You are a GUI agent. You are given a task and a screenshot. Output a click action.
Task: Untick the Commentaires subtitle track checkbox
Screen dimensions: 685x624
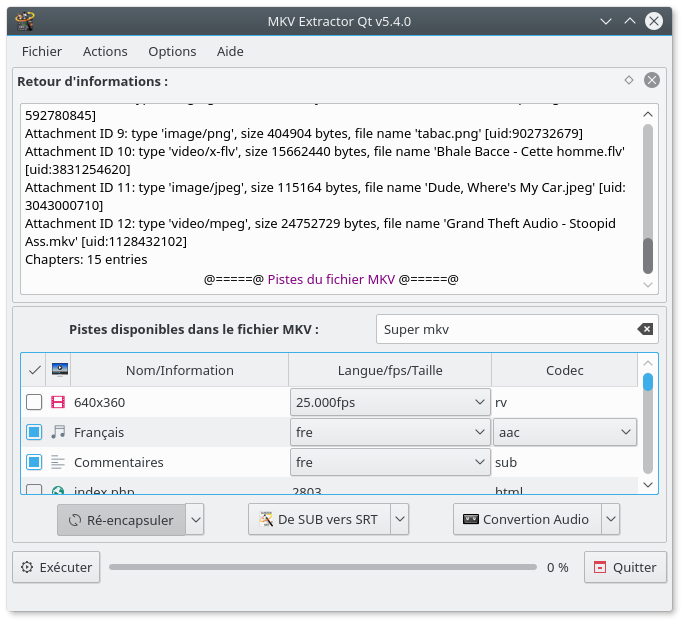point(34,462)
